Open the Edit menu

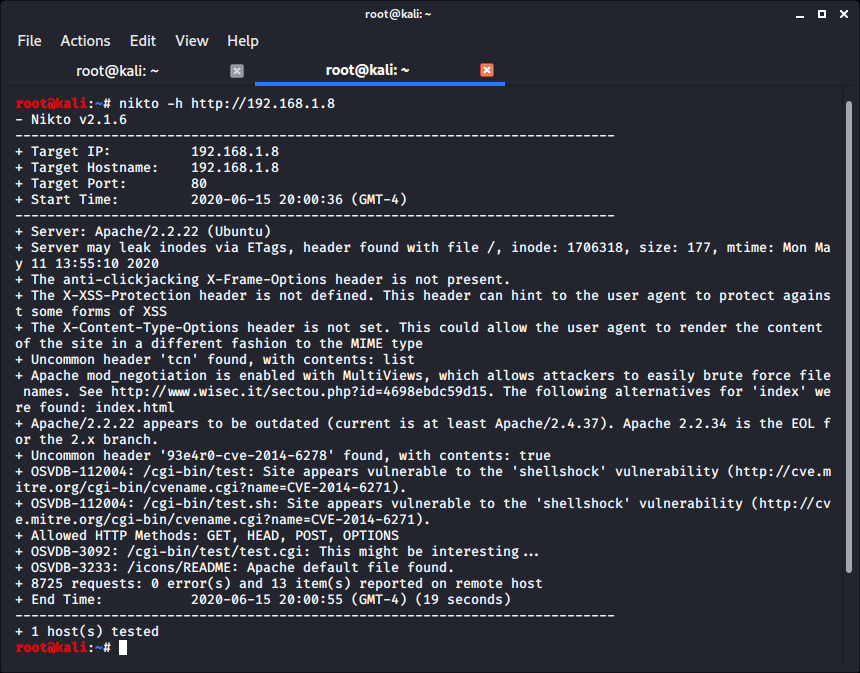[x=143, y=41]
